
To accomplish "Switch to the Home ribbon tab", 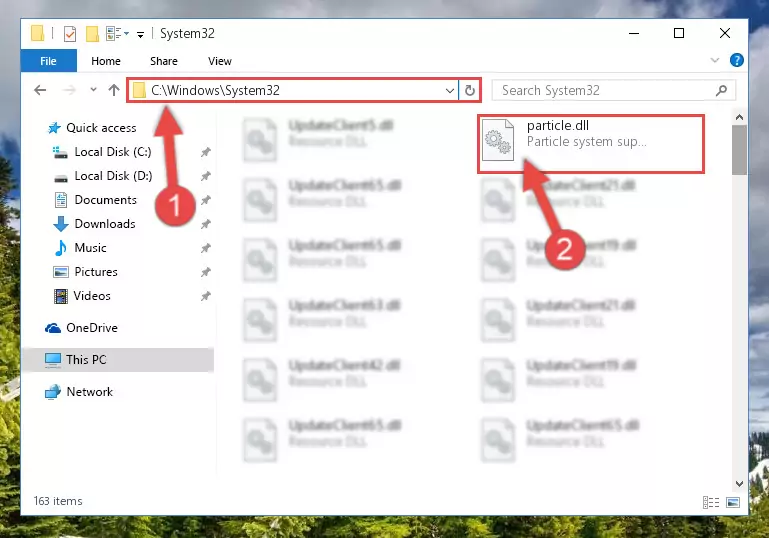I will (106, 61).
